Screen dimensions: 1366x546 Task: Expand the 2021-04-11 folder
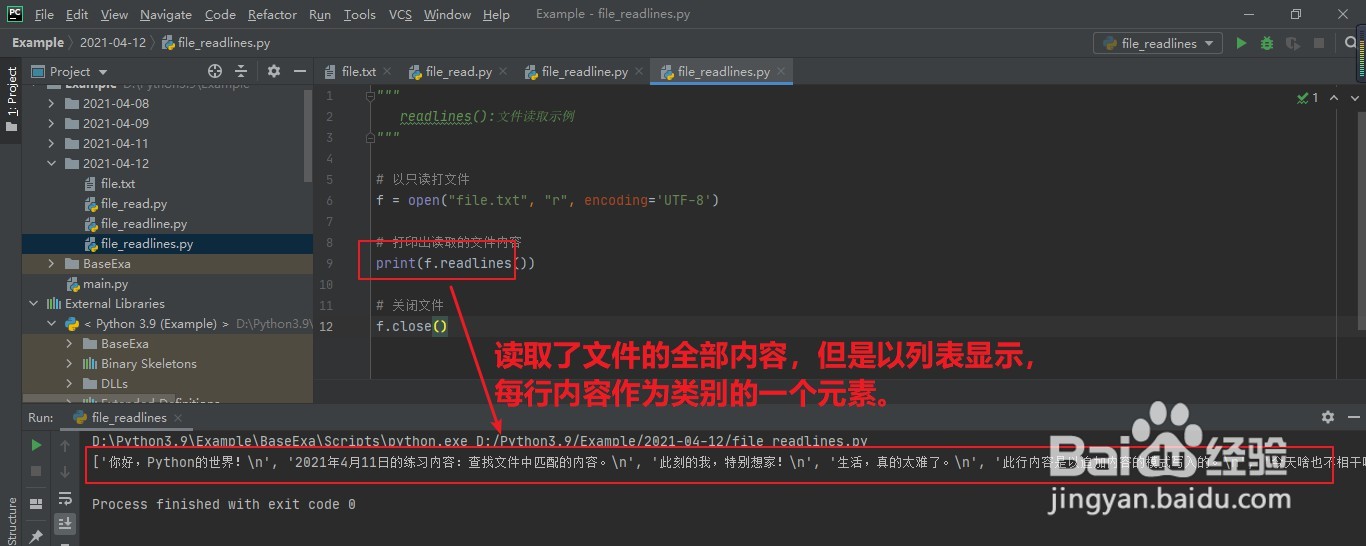coord(52,143)
